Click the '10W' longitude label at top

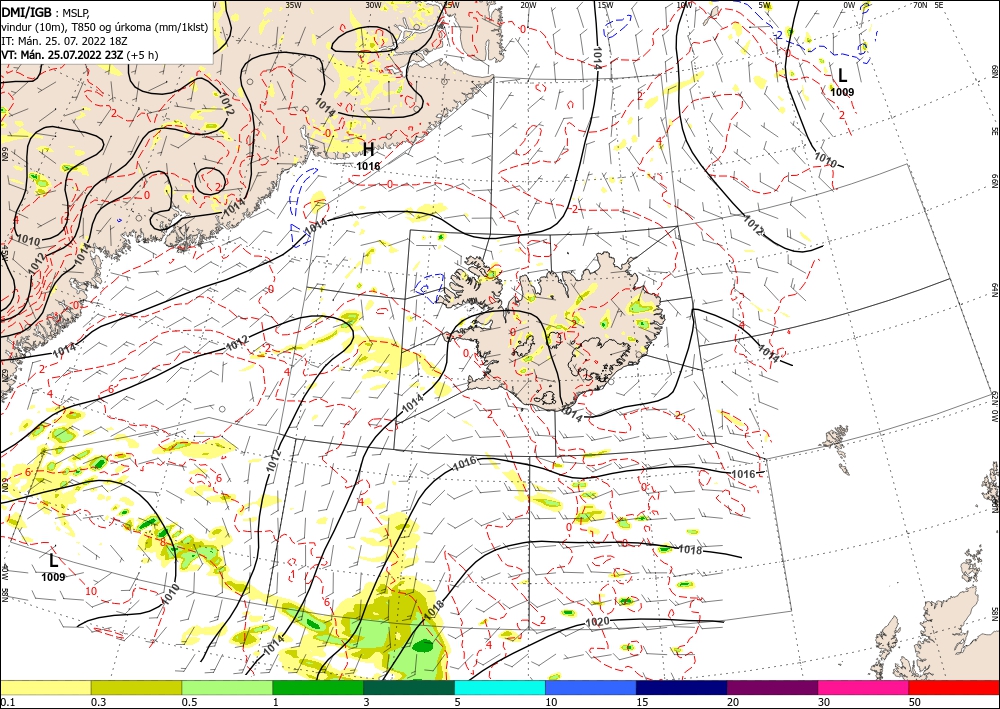click(684, 4)
